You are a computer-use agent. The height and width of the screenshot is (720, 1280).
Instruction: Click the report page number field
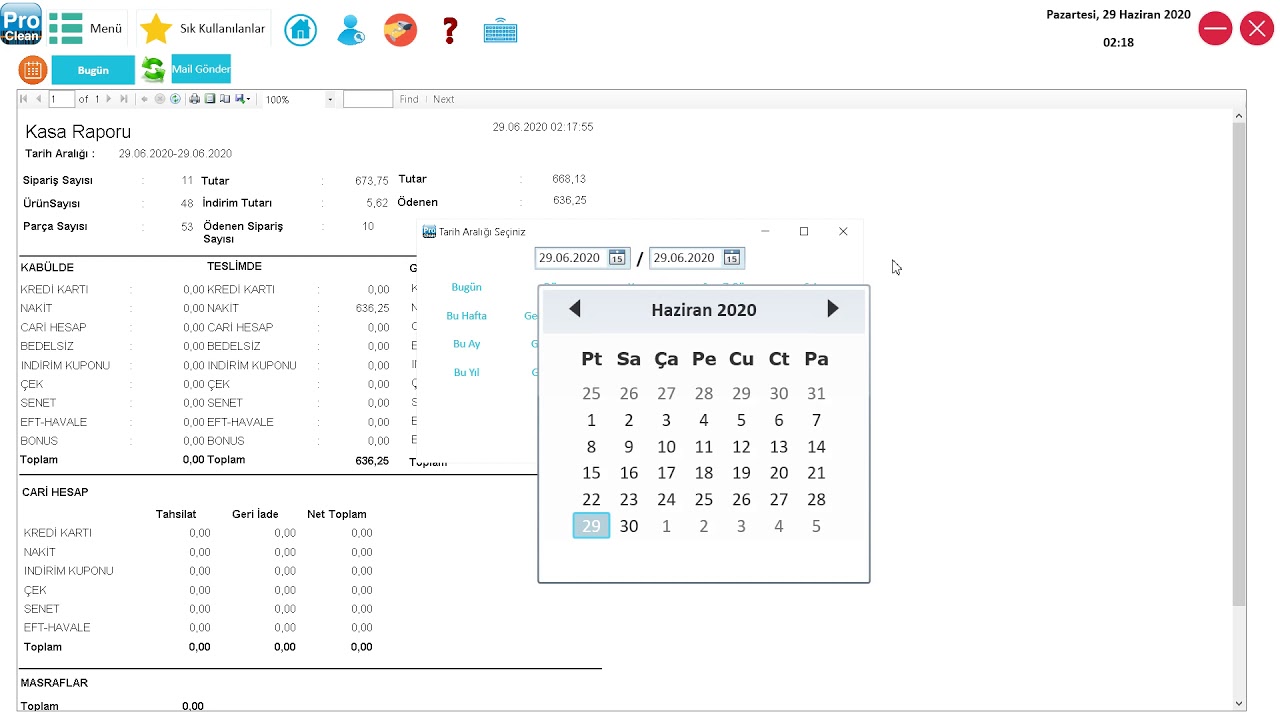tap(62, 99)
